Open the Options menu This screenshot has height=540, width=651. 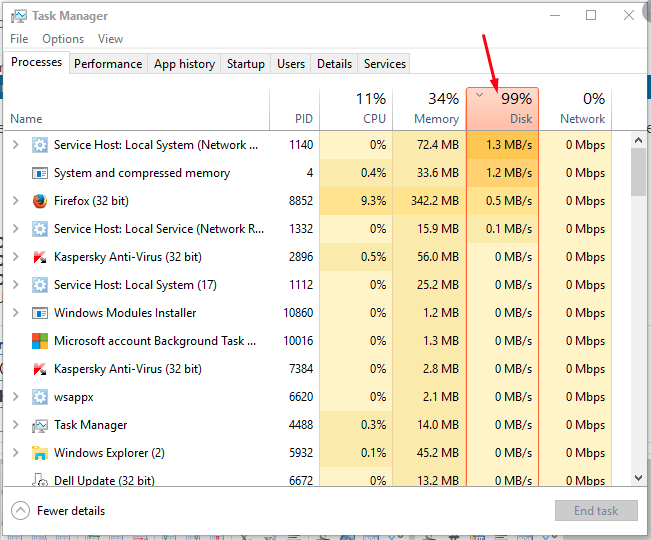[63, 39]
